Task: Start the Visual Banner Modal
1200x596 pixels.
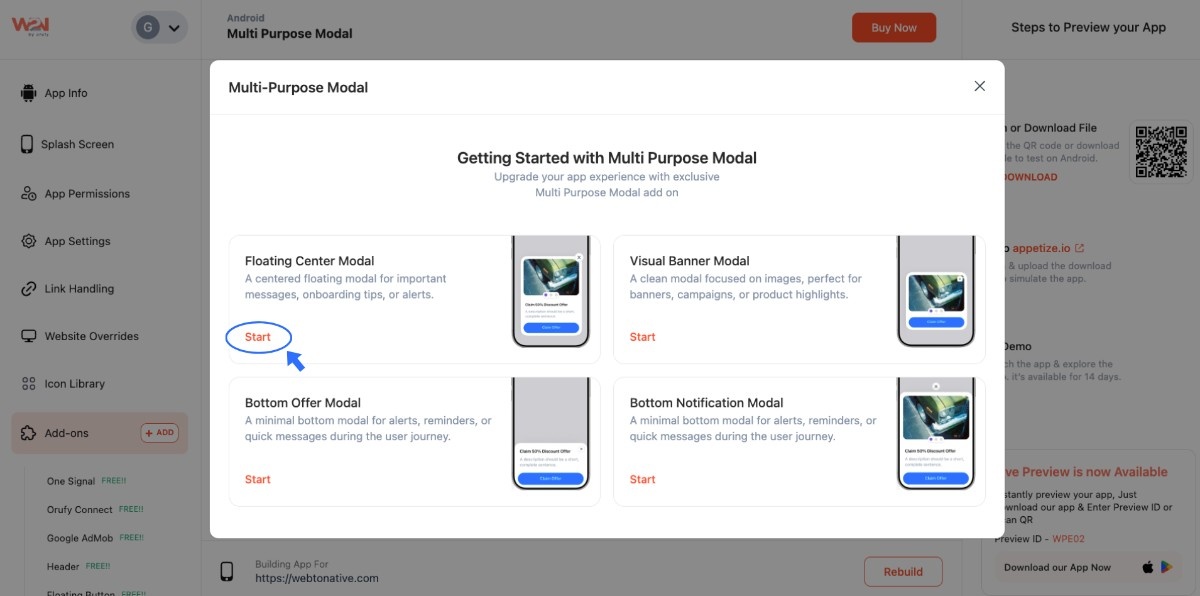Action: (643, 337)
